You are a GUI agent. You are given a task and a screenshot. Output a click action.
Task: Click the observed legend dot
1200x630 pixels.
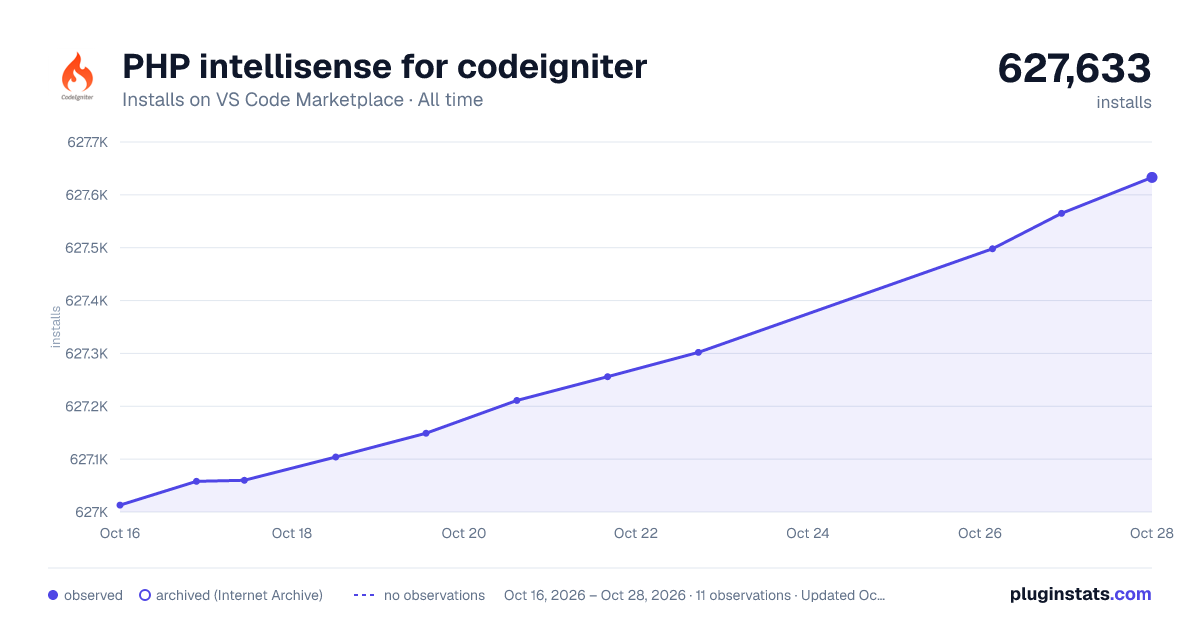pos(53,595)
